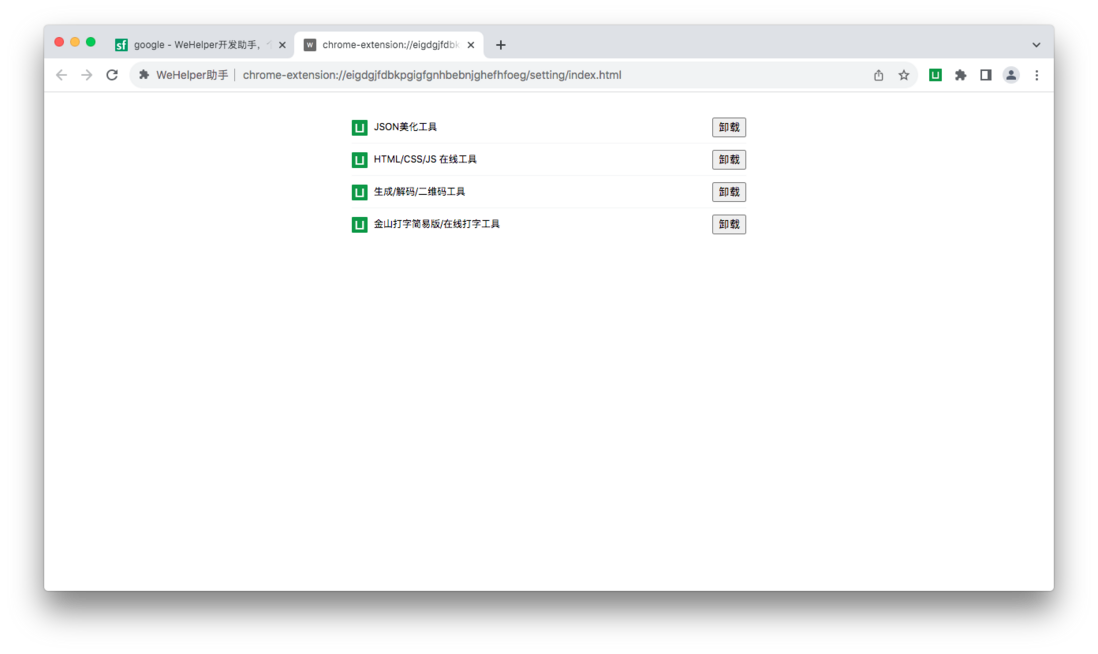
Task: Click the green icon beside JSON美化工具
Action: coord(359,127)
